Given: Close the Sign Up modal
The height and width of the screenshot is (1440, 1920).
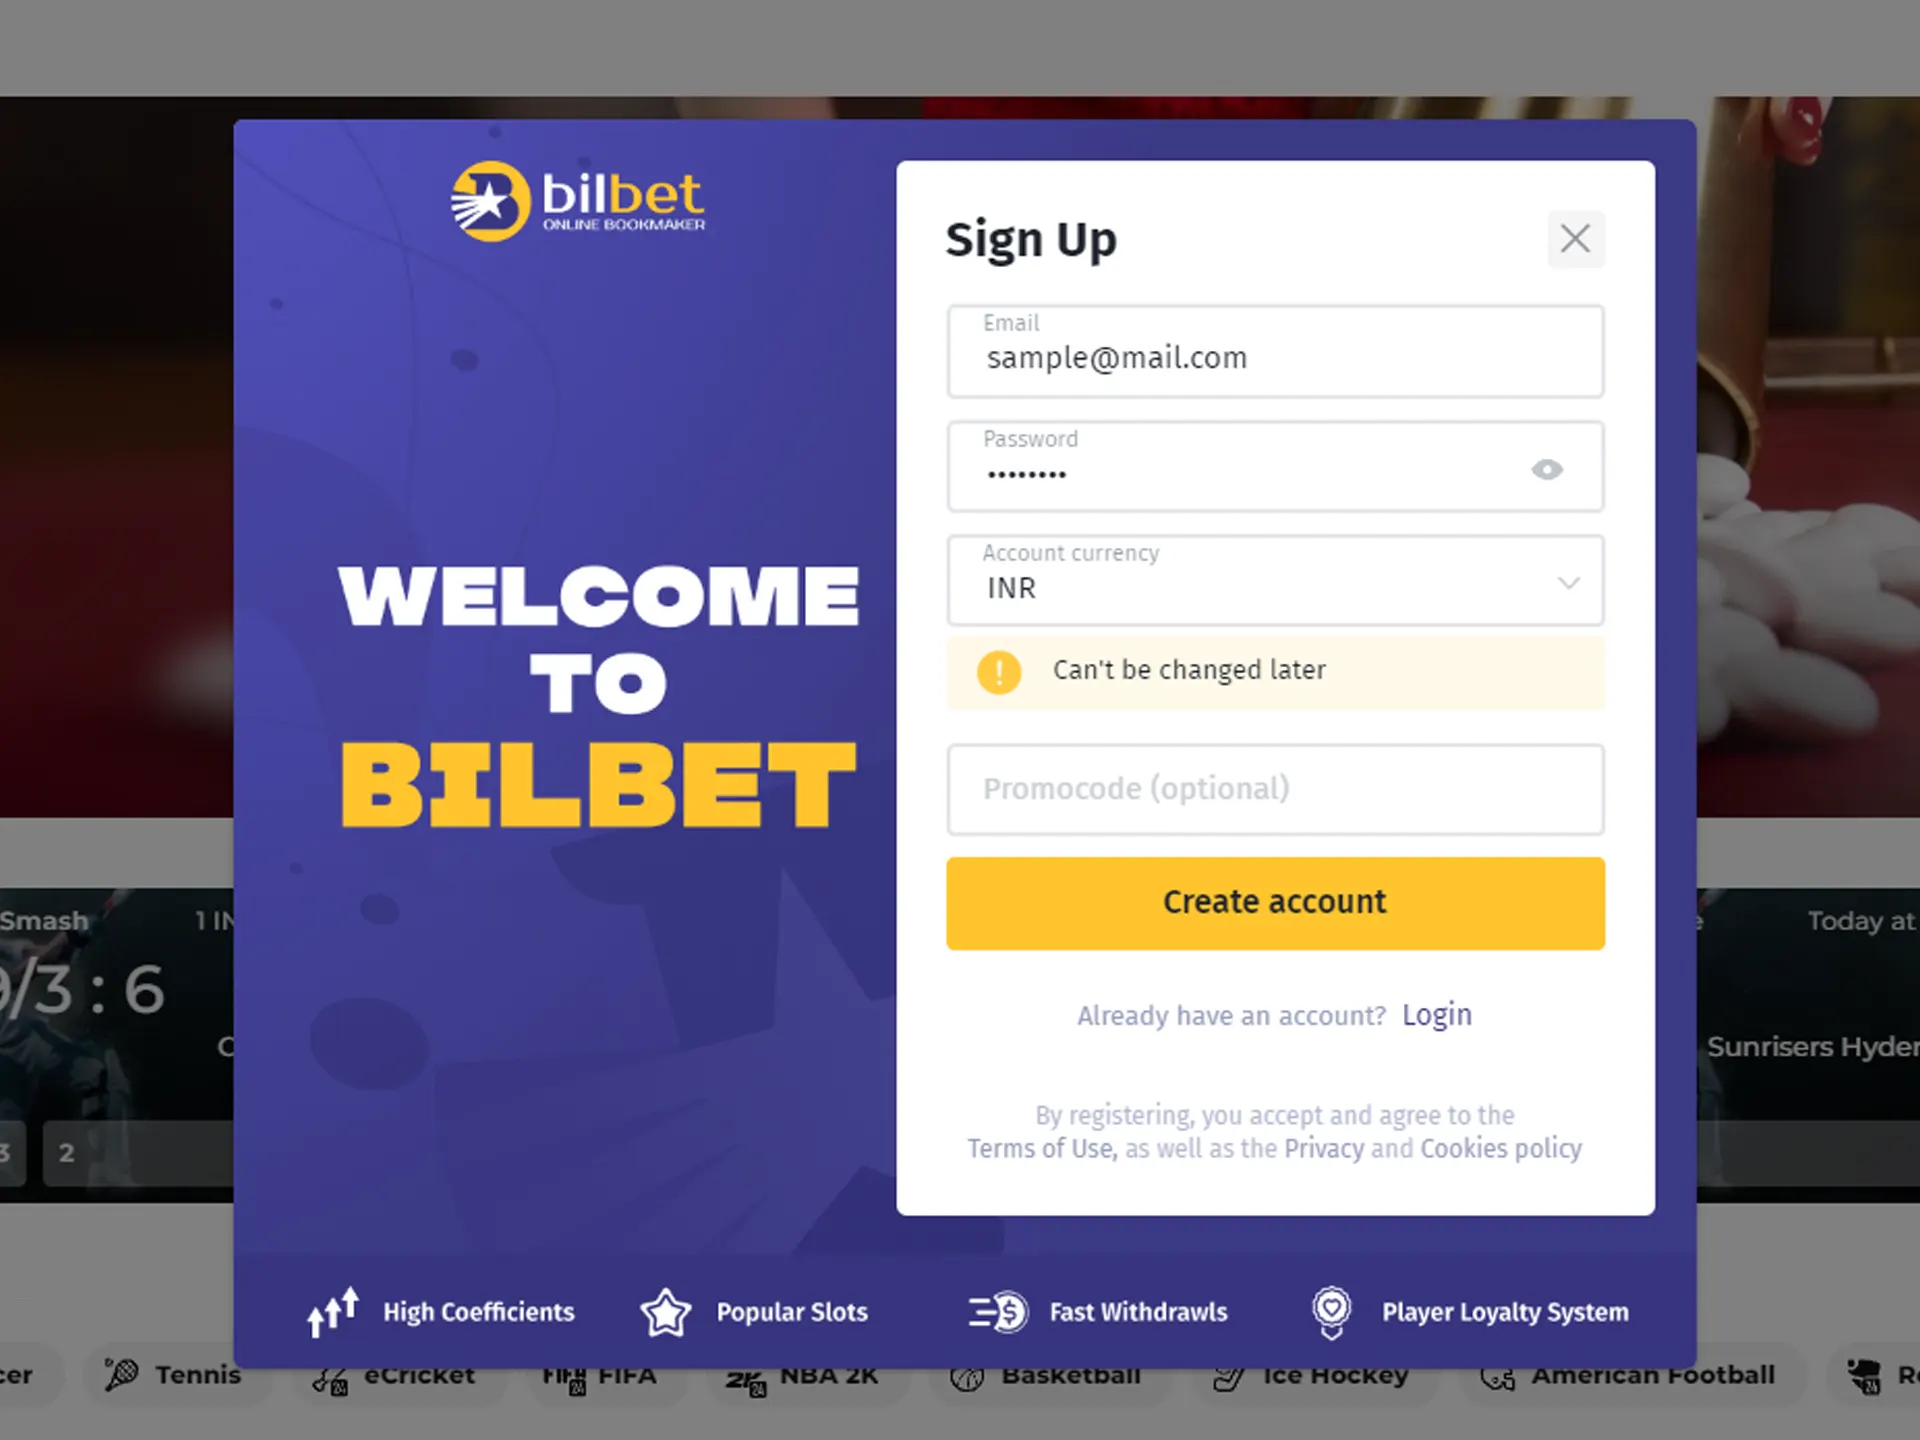Looking at the screenshot, I should tap(1575, 237).
